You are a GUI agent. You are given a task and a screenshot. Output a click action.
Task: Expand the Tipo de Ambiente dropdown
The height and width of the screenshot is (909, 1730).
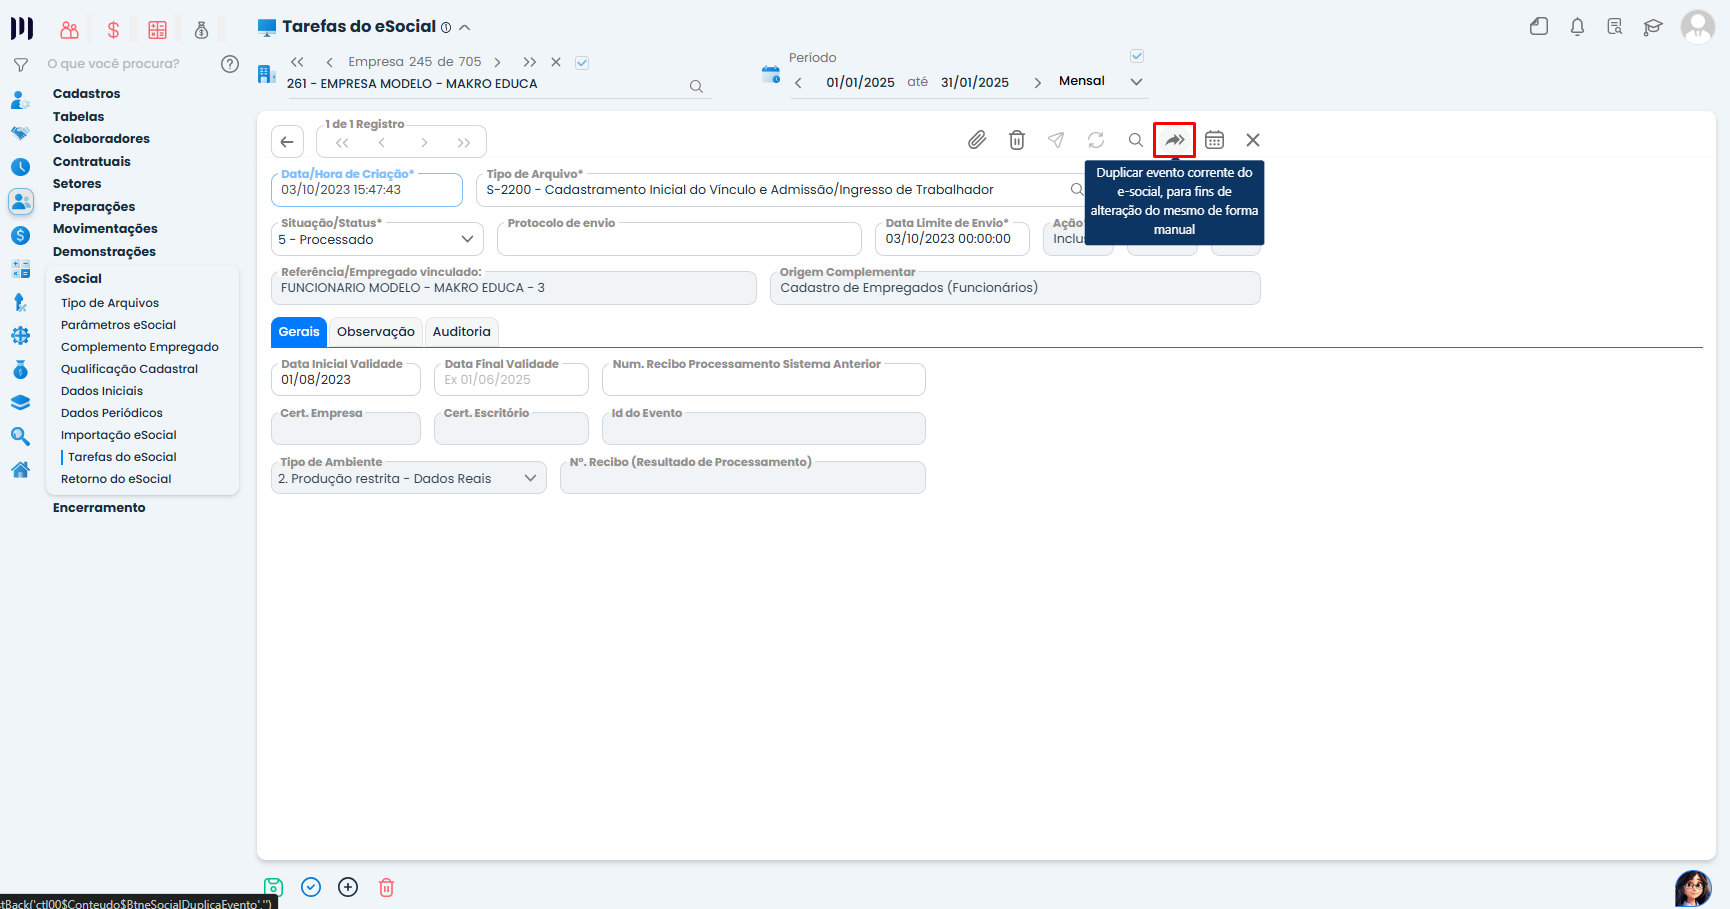pos(408,478)
